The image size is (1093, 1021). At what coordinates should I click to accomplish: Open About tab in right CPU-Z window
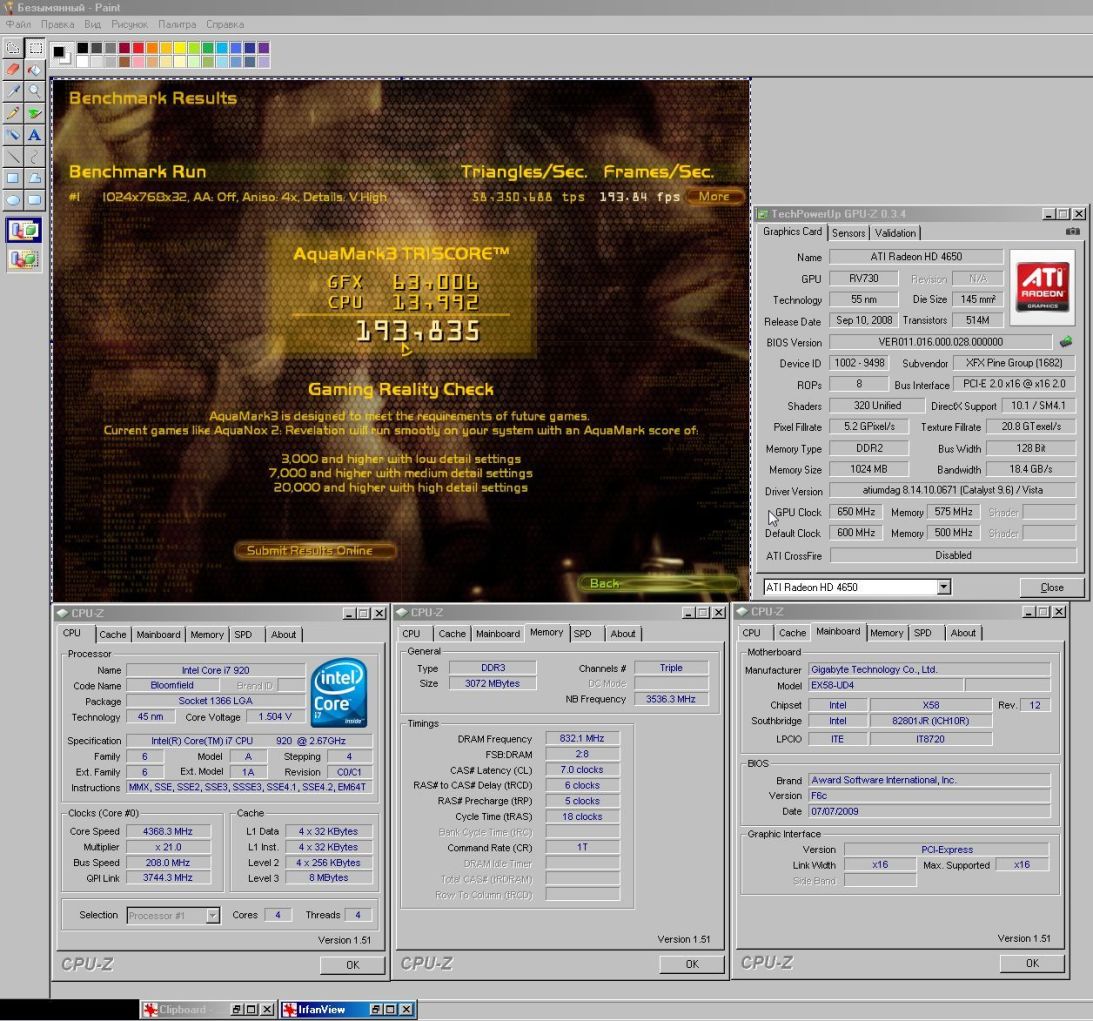(x=963, y=633)
